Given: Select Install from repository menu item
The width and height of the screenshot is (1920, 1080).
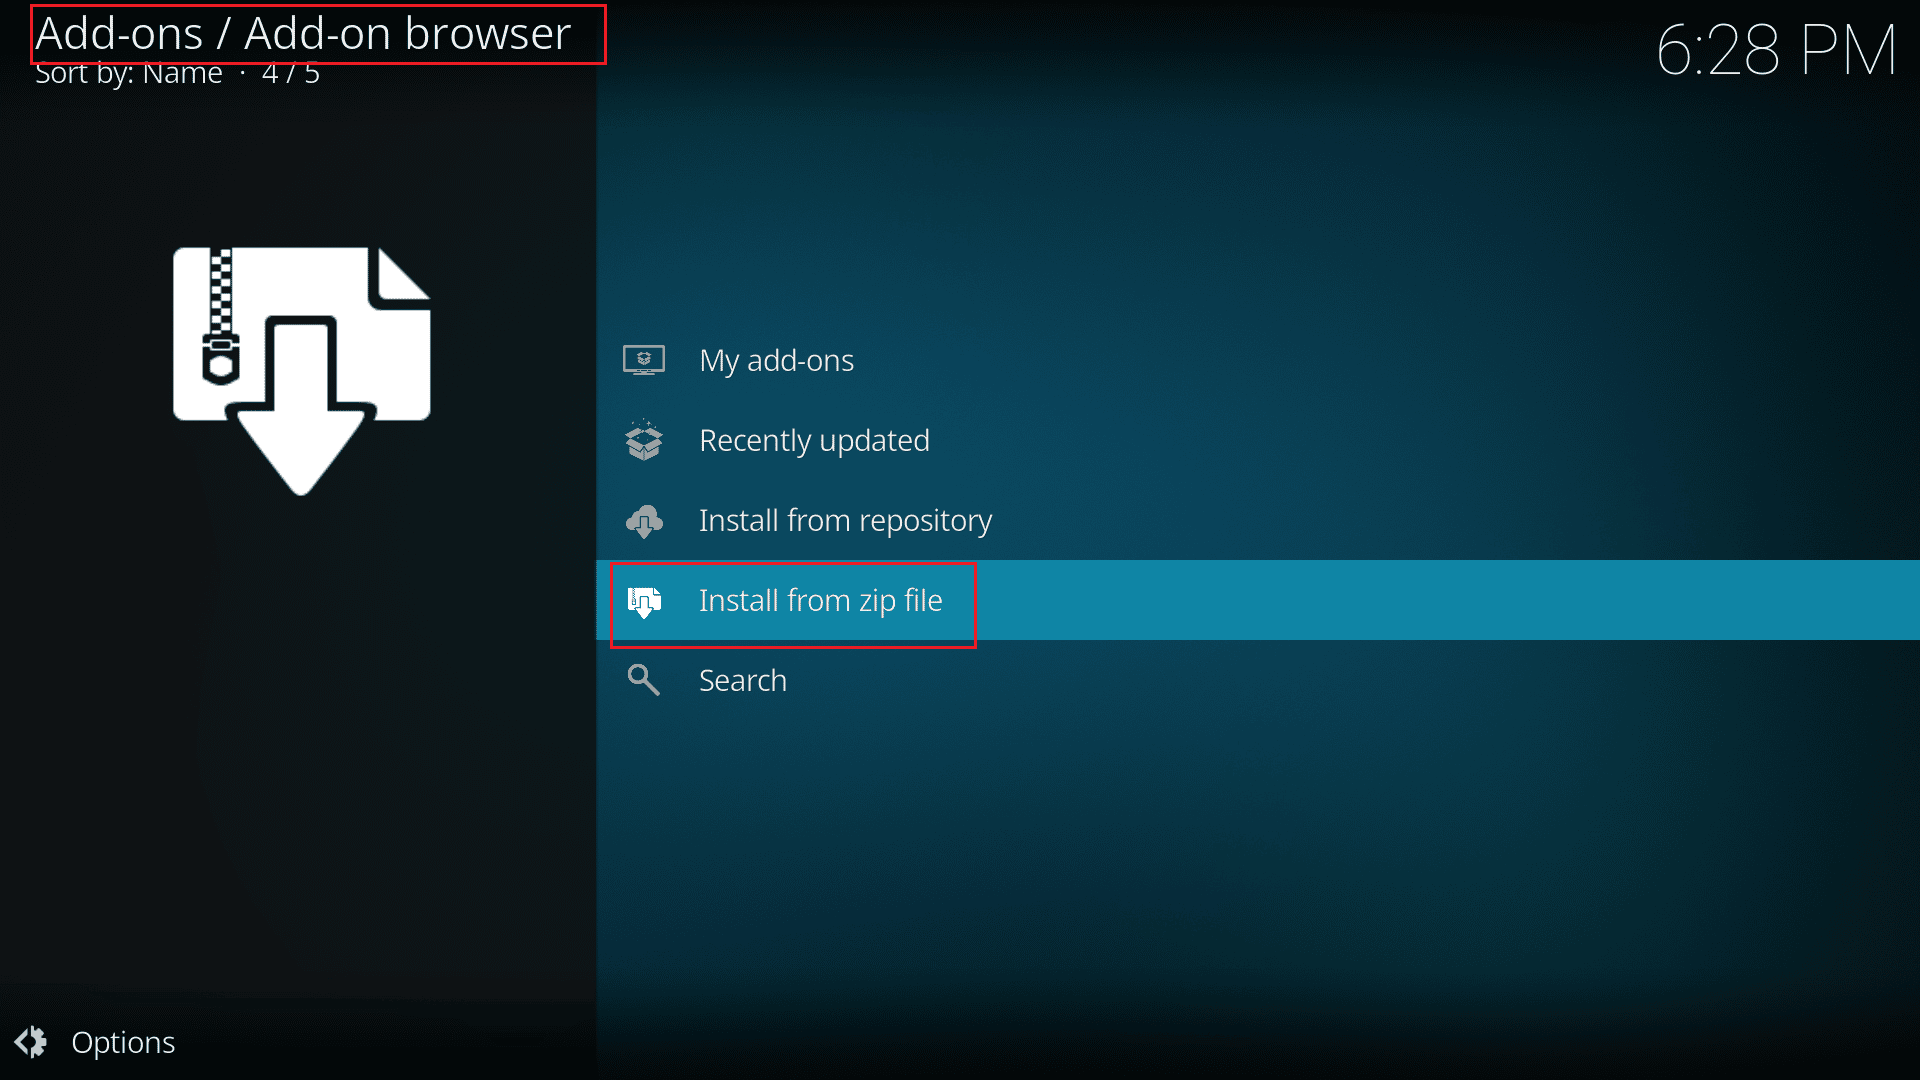Looking at the screenshot, I should (x=845, y=520).
